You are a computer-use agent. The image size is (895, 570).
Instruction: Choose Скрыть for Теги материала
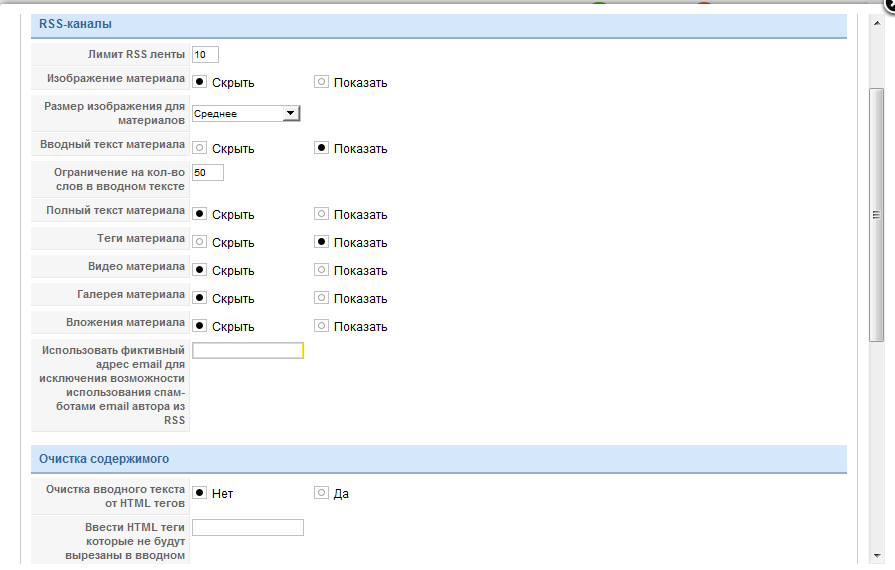199,242
